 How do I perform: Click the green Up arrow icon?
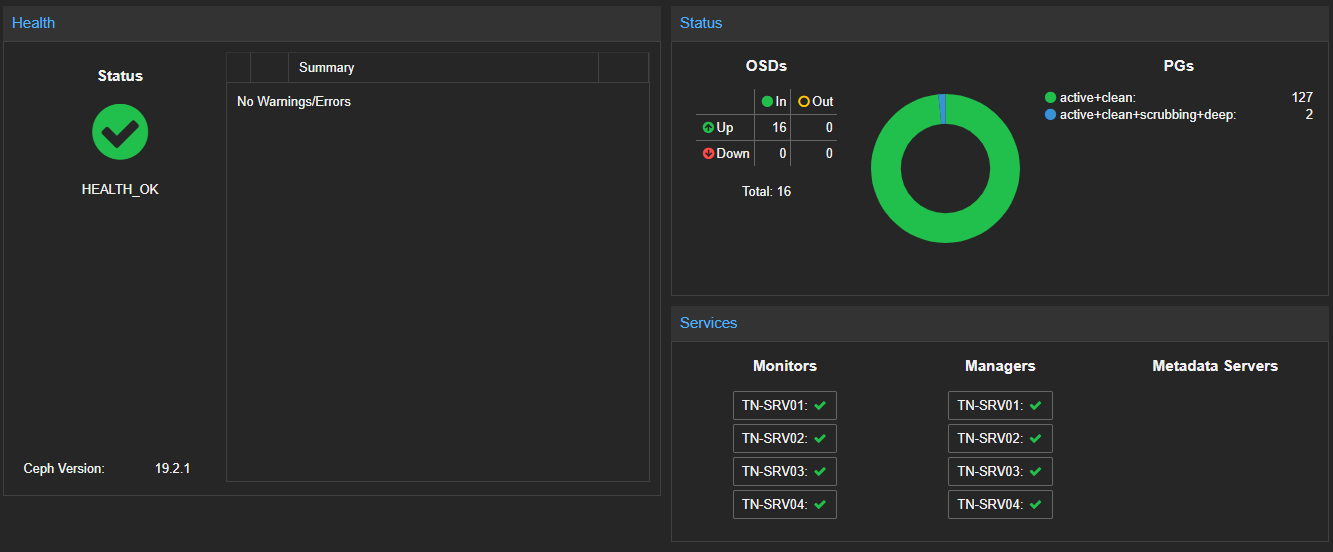click(x=708, y=128)
